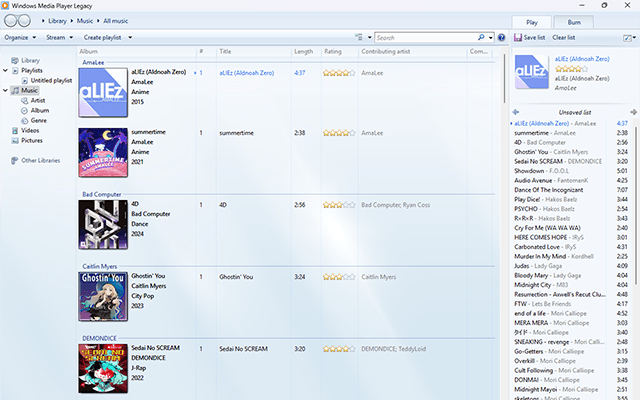The image size is (640, 400).
Task: Go forward with the forward arrow button
Action: [24, 20]
